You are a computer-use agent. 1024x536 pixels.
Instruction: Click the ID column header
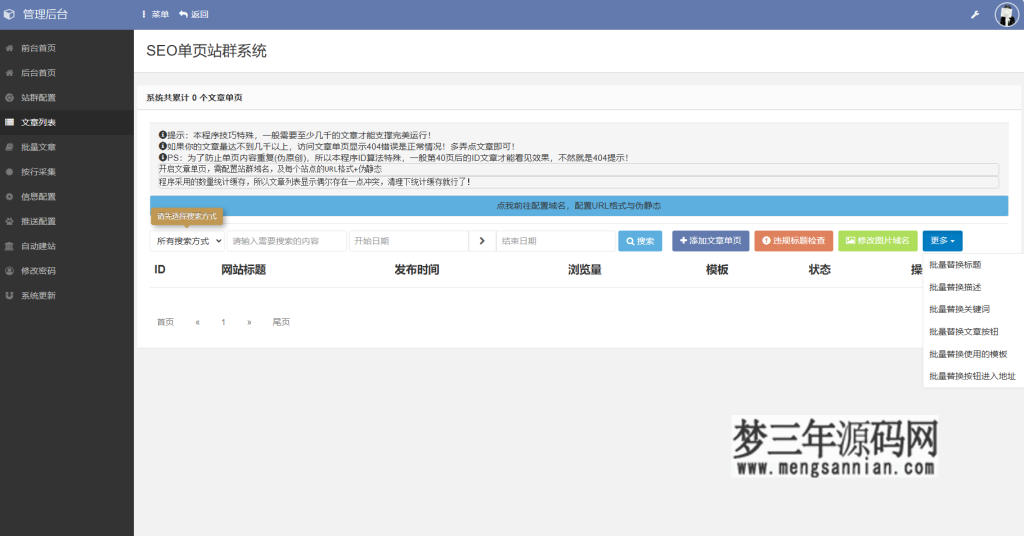[160, 270]
